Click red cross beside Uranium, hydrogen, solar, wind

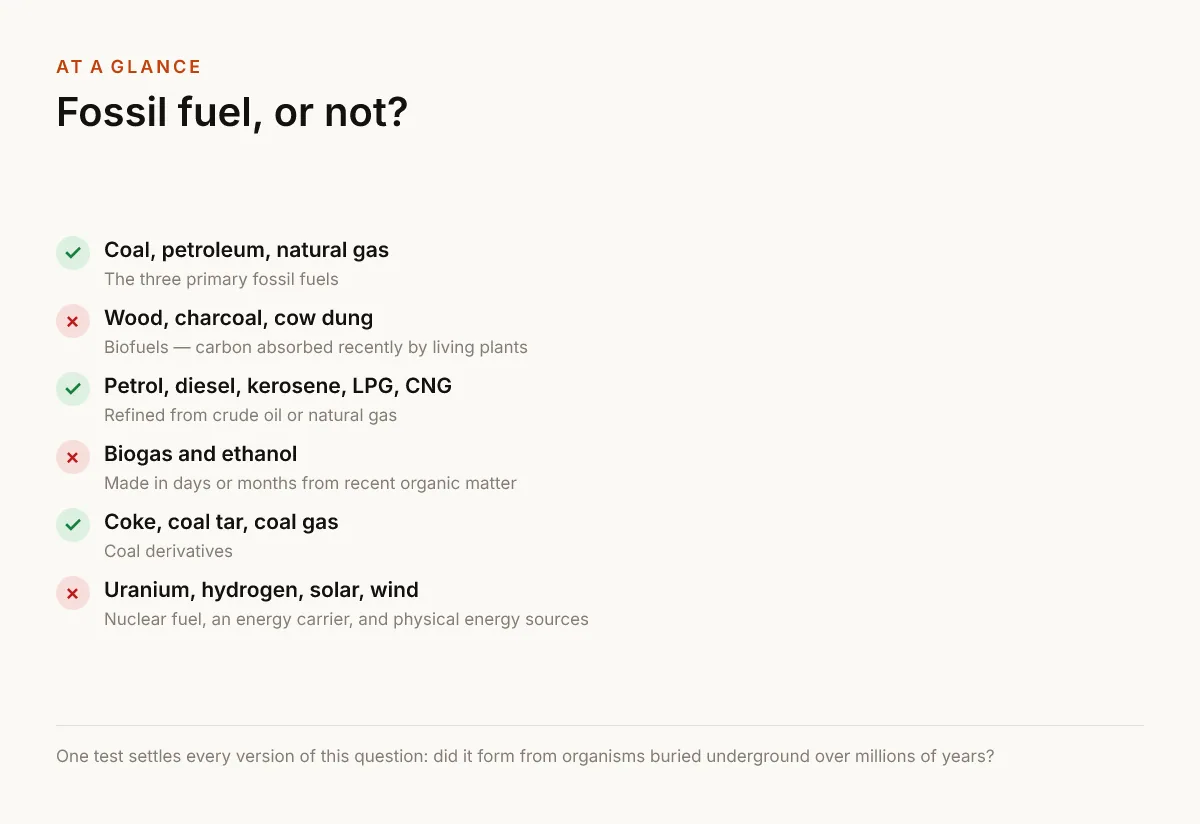(73, 594)
